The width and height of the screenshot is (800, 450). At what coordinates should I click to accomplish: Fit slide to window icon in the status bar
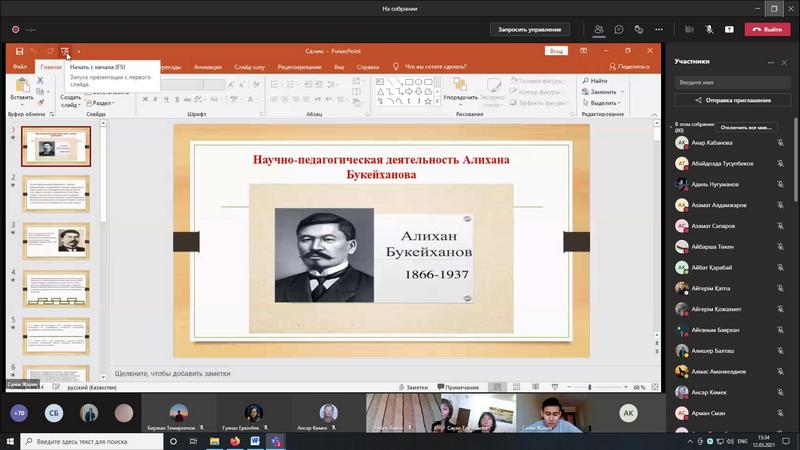coord(655,387)
